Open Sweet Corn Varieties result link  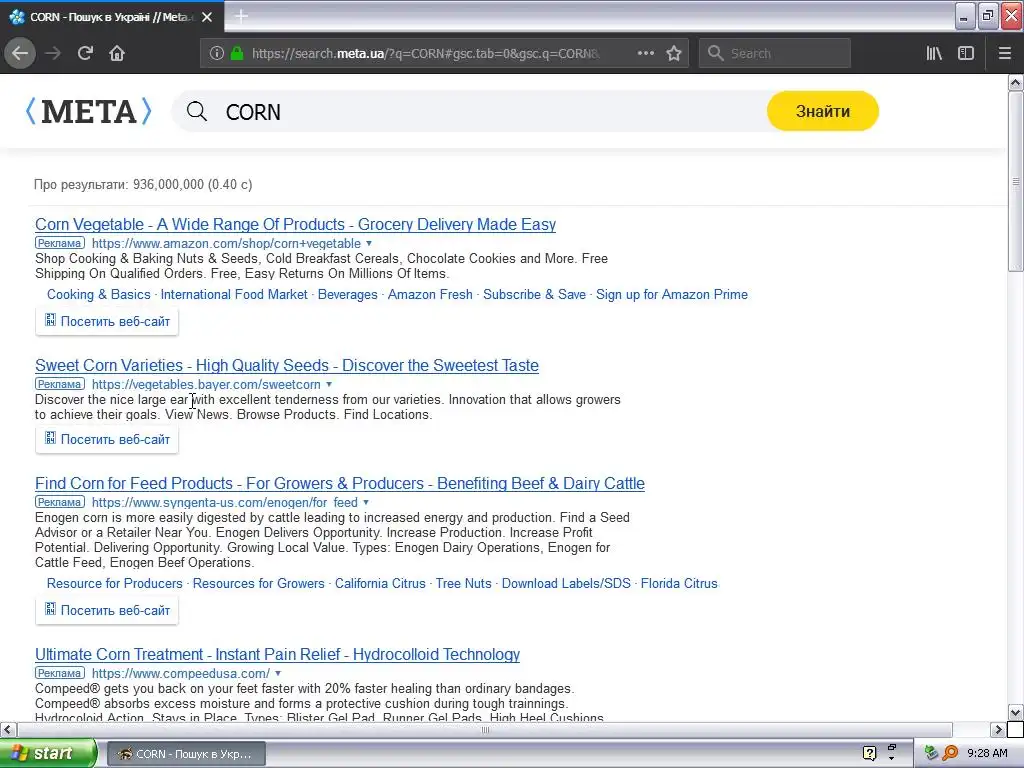tap(287, 366)
